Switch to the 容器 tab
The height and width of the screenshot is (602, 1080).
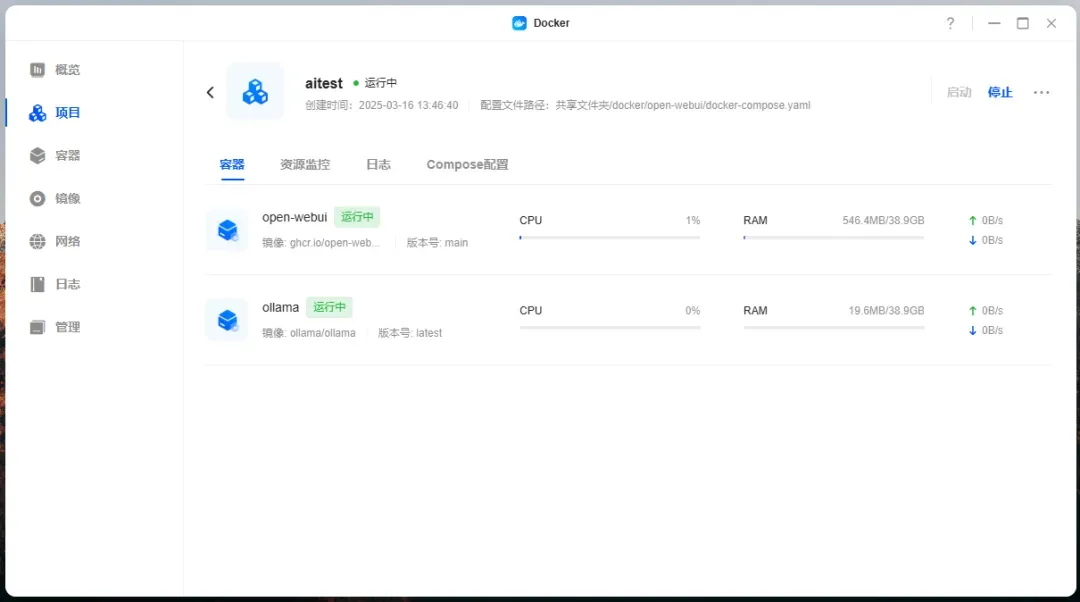232,165
